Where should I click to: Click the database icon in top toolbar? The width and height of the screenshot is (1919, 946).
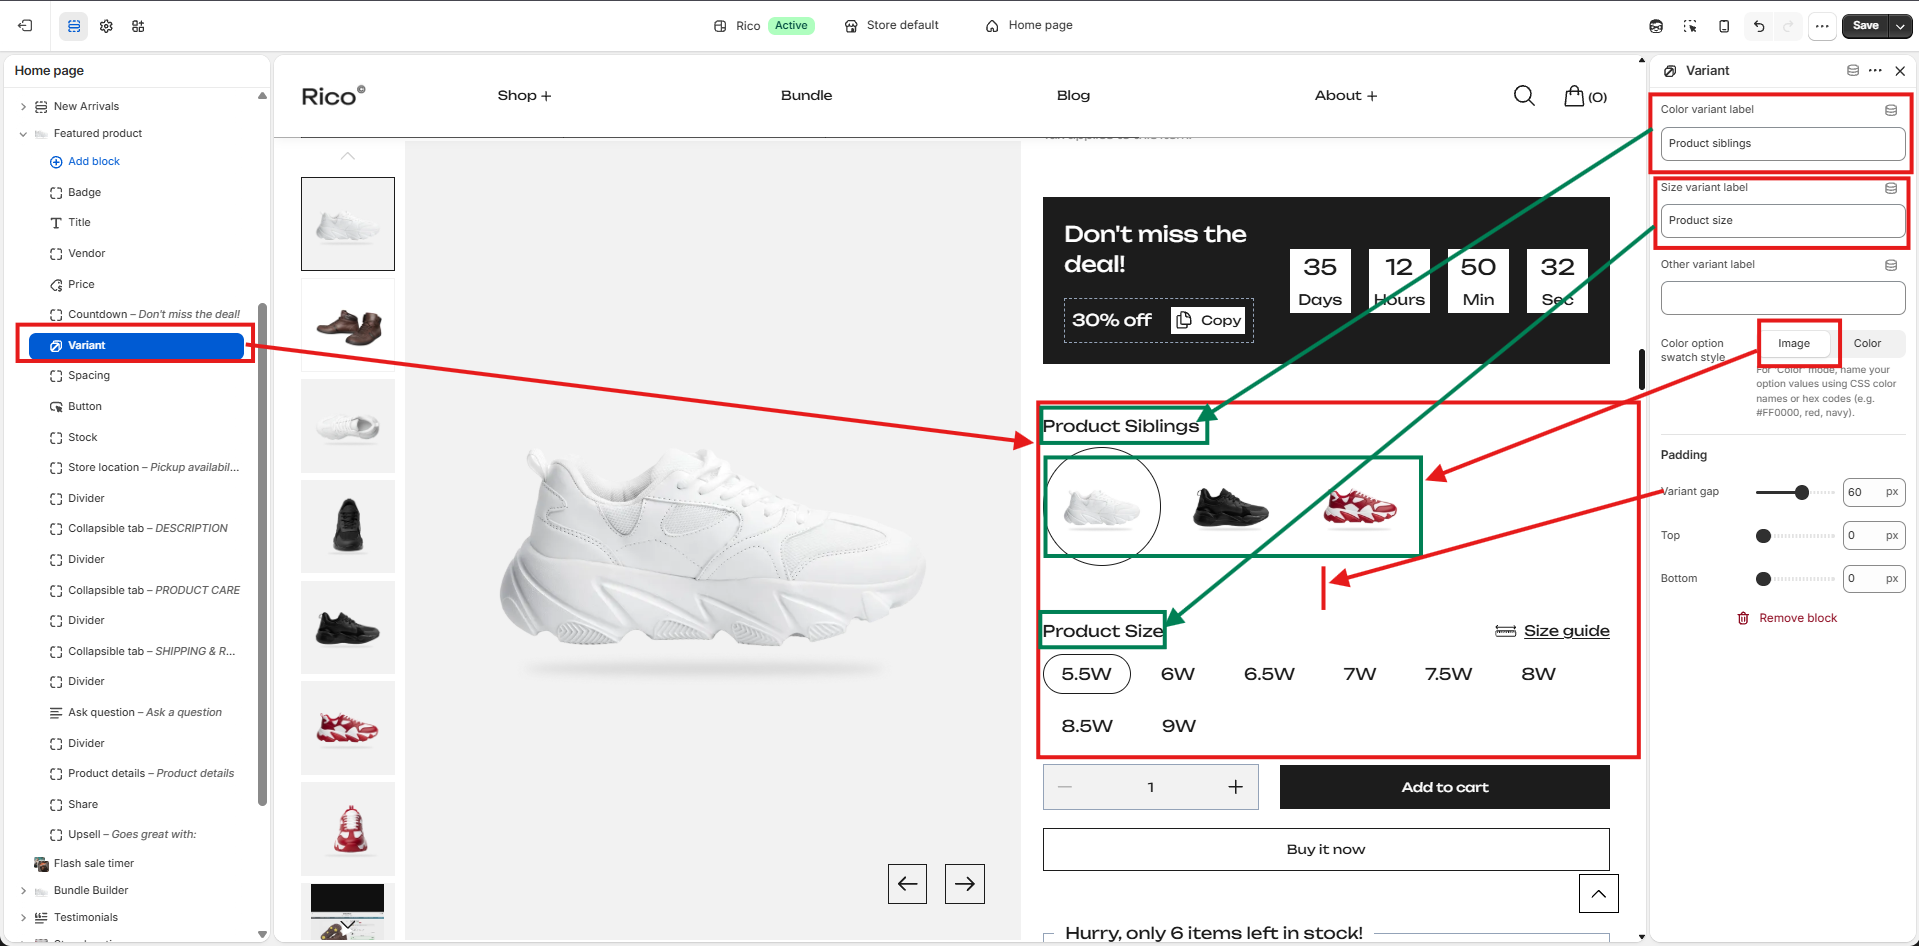pyautogui.click(x=1656, y=26)
